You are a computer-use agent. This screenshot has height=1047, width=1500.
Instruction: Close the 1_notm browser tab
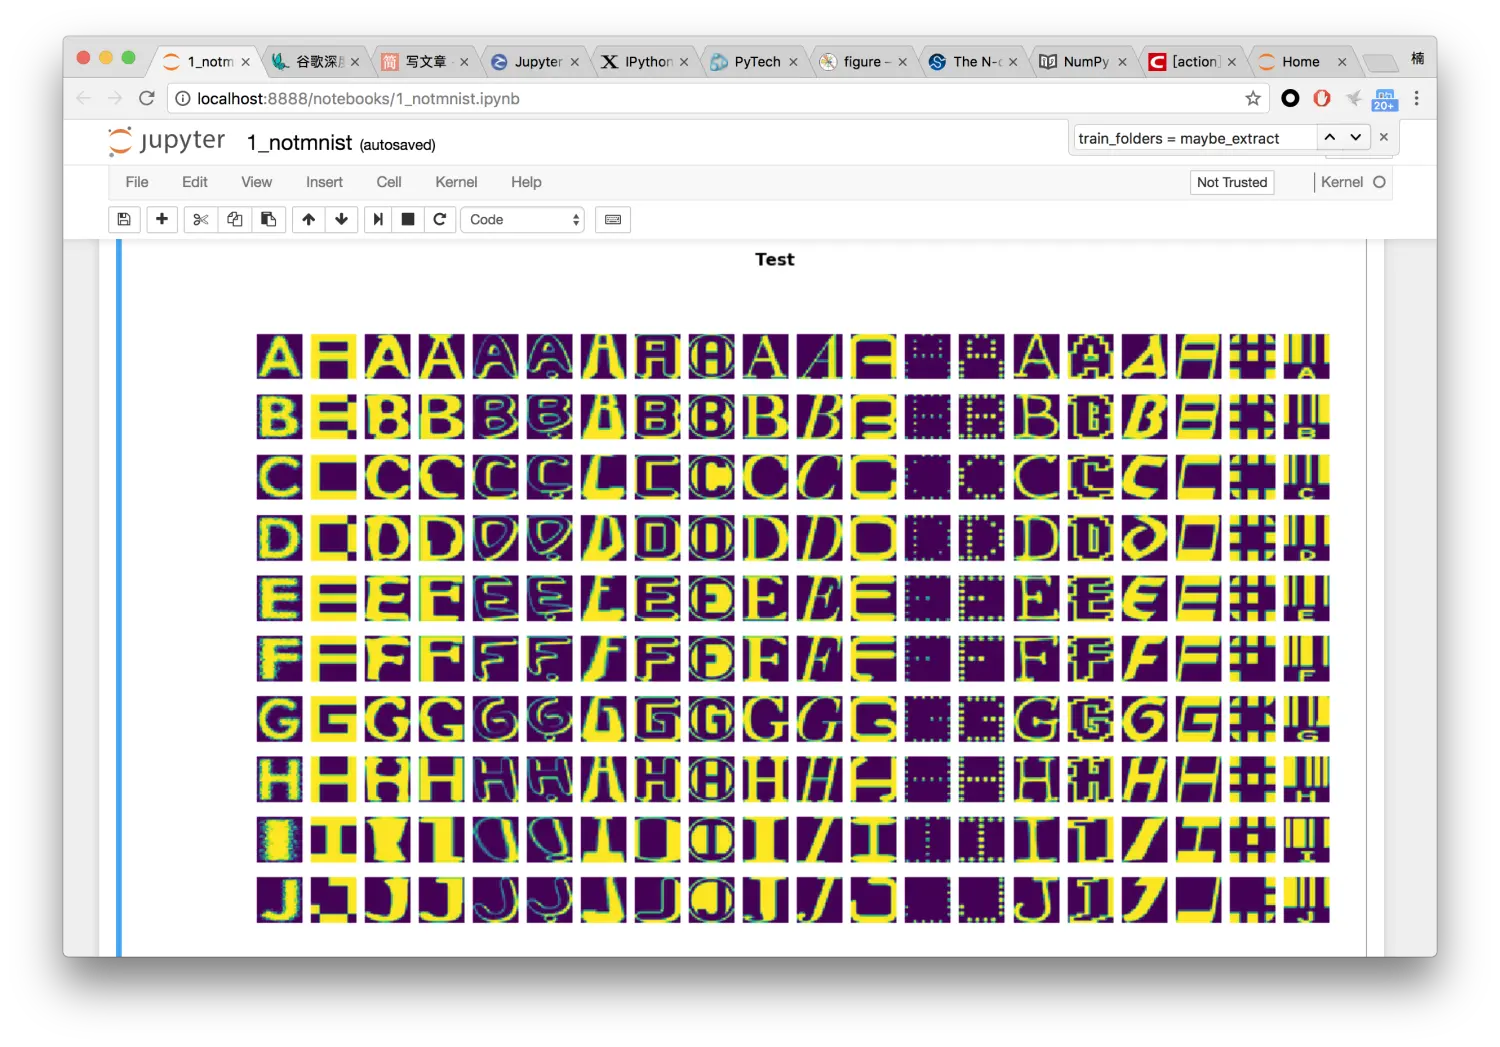click(x=246, y=62)
